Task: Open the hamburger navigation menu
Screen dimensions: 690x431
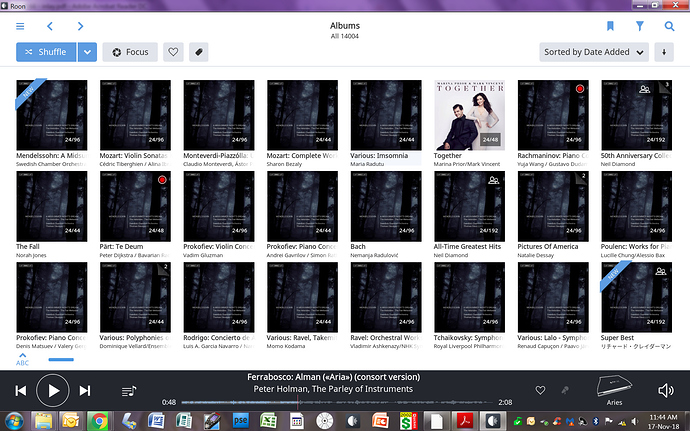Action: click(20, 26)
